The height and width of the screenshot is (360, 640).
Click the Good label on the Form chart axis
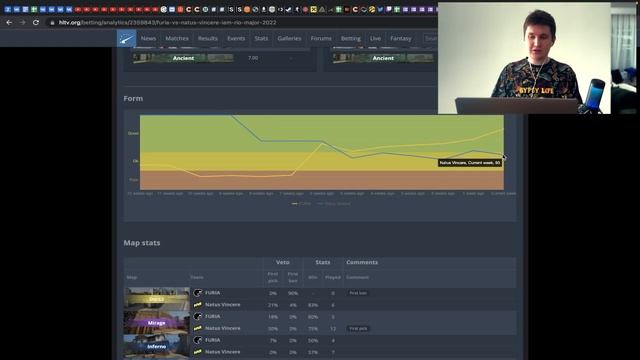point(133,133)
